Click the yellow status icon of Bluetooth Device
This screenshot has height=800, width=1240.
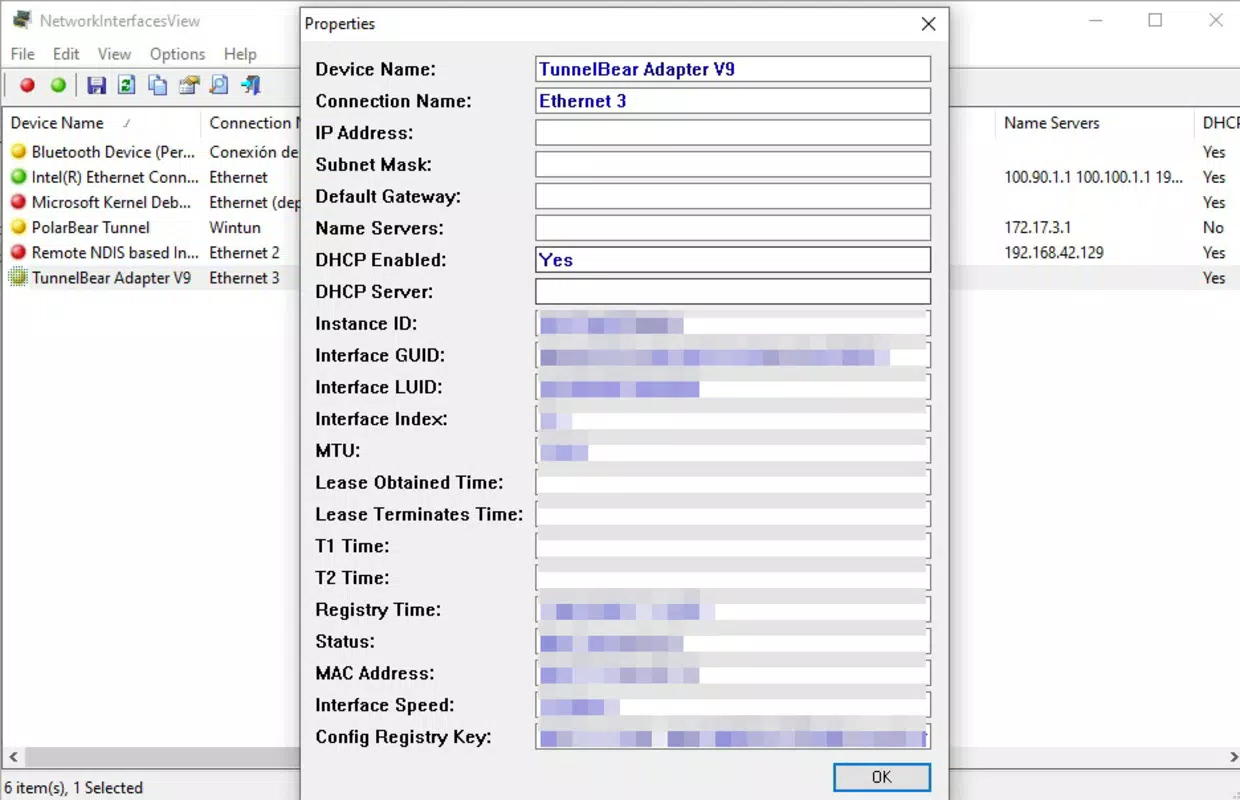[x=18, y=152]
